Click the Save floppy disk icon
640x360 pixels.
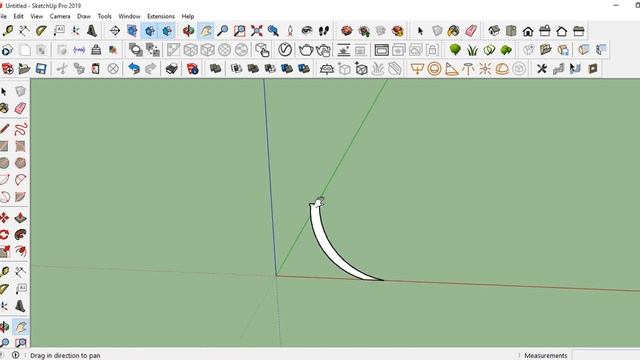click(41, 69)
